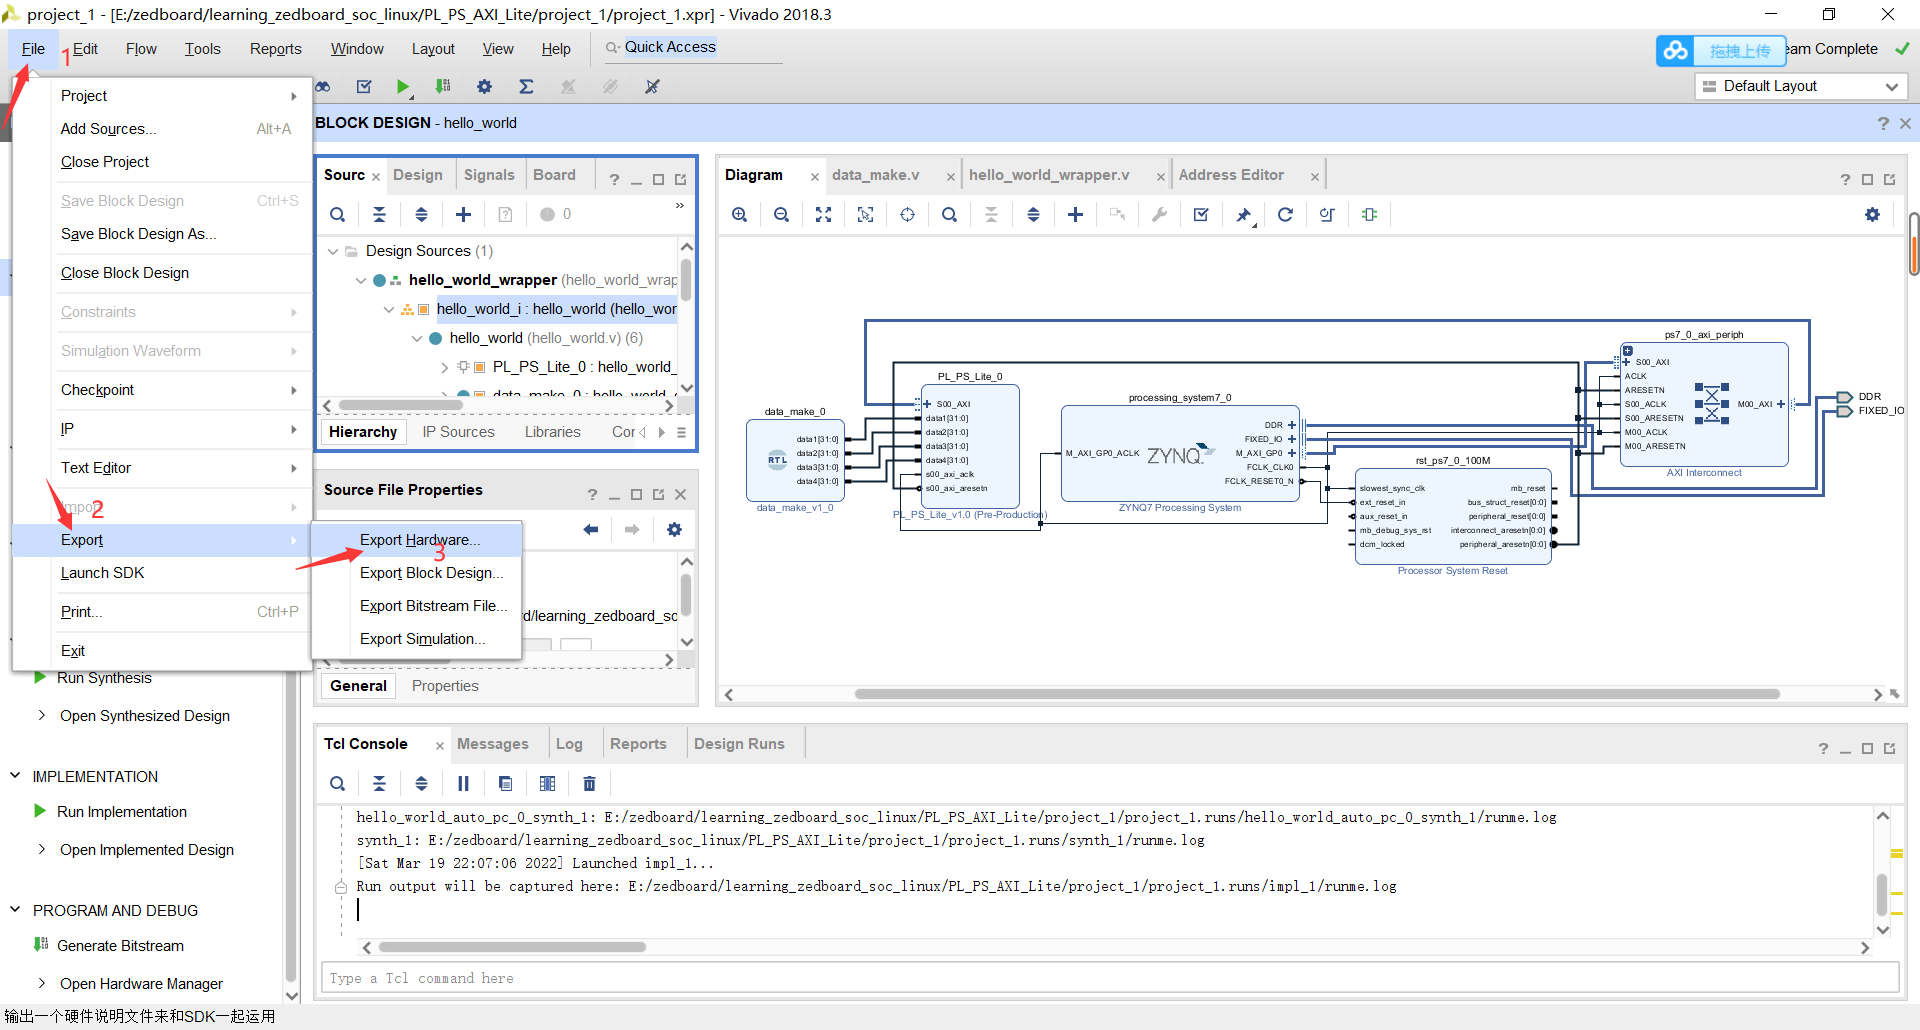Click the Sources panel horizontal scrollbar
Screen dimensions: 1920x1030
click(400, 405)
